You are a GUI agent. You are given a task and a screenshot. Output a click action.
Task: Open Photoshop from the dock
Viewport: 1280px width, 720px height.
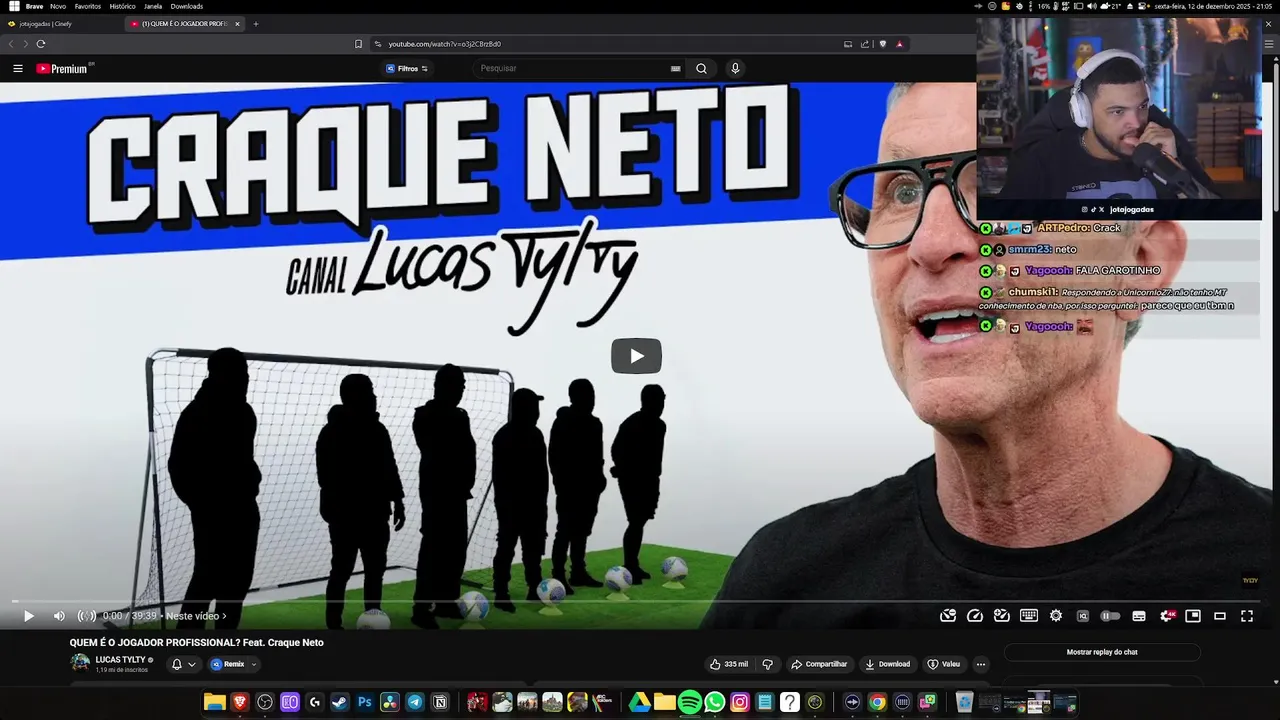(x=365, y=702)
